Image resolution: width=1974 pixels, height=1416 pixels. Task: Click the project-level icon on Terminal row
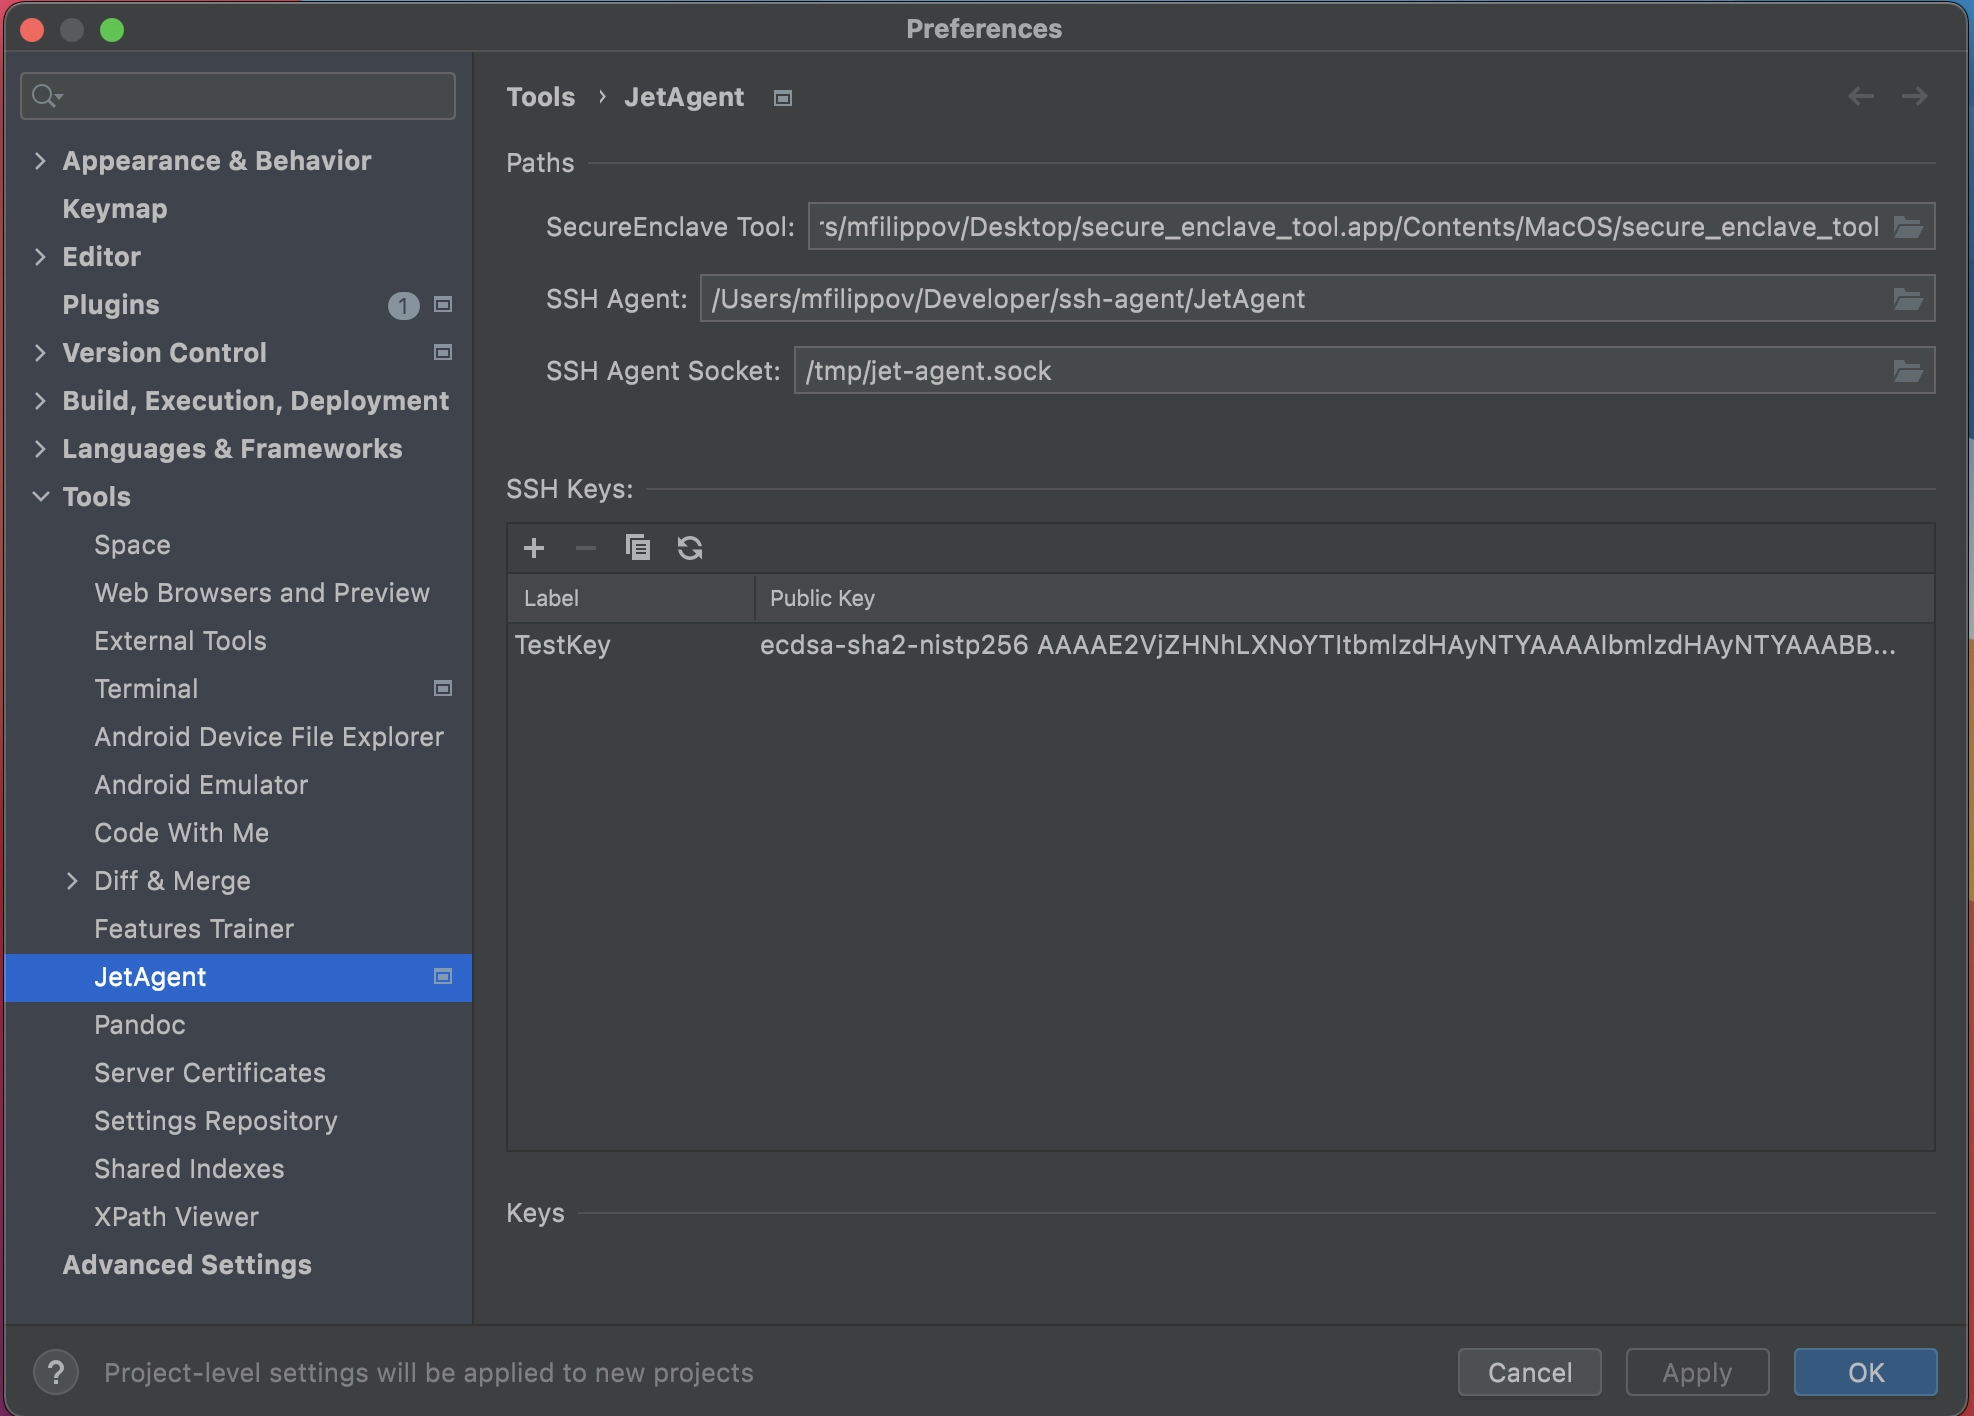(x=443, y=688)
